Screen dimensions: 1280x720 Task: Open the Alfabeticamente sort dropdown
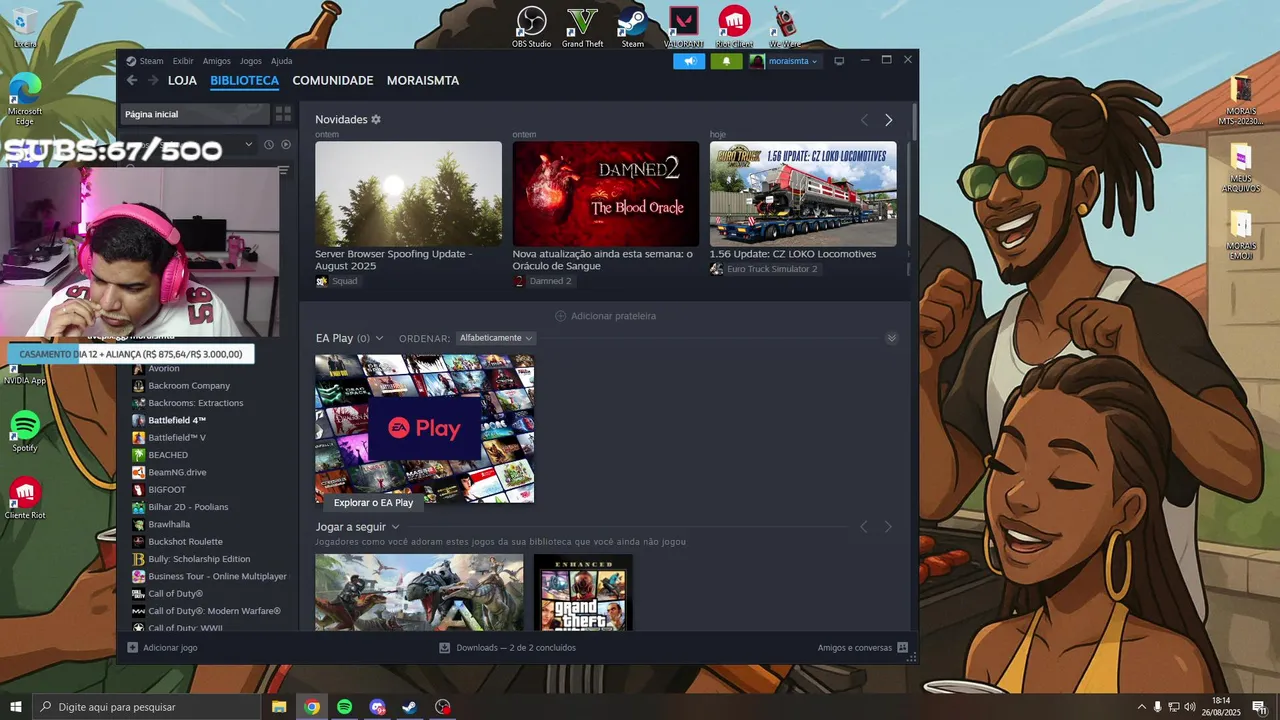[496, 338]
